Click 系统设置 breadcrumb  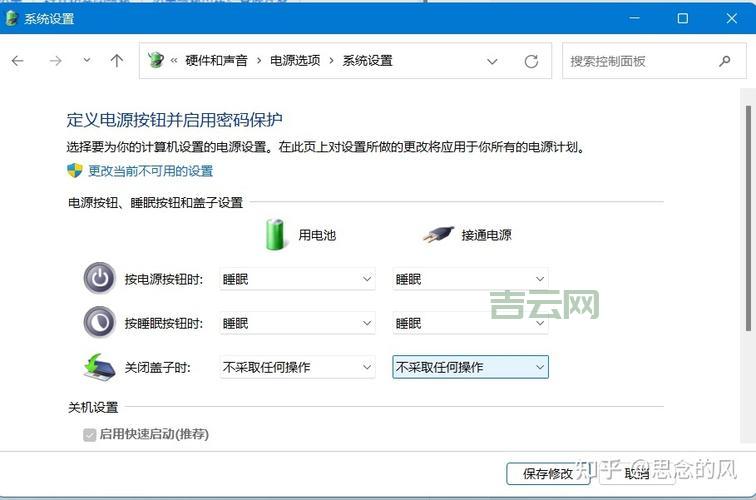tap(367, 61)
